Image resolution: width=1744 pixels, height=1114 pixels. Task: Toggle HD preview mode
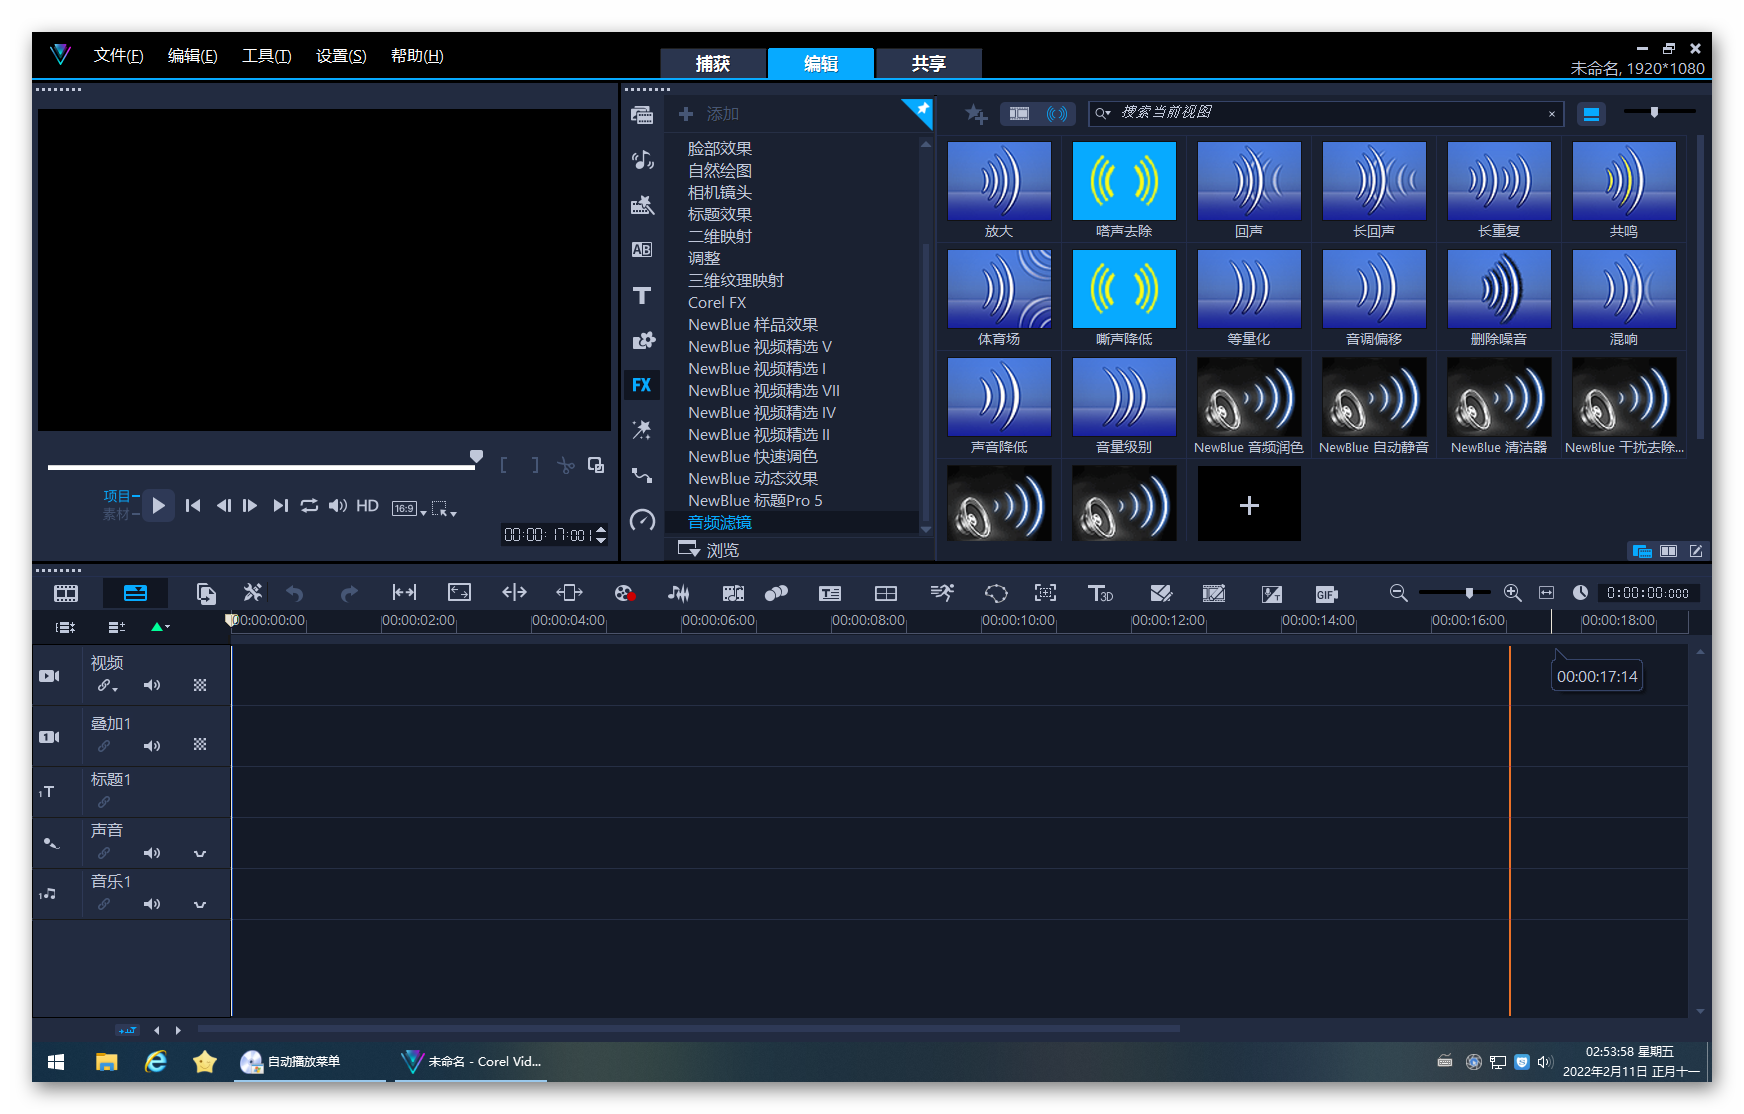367,506
